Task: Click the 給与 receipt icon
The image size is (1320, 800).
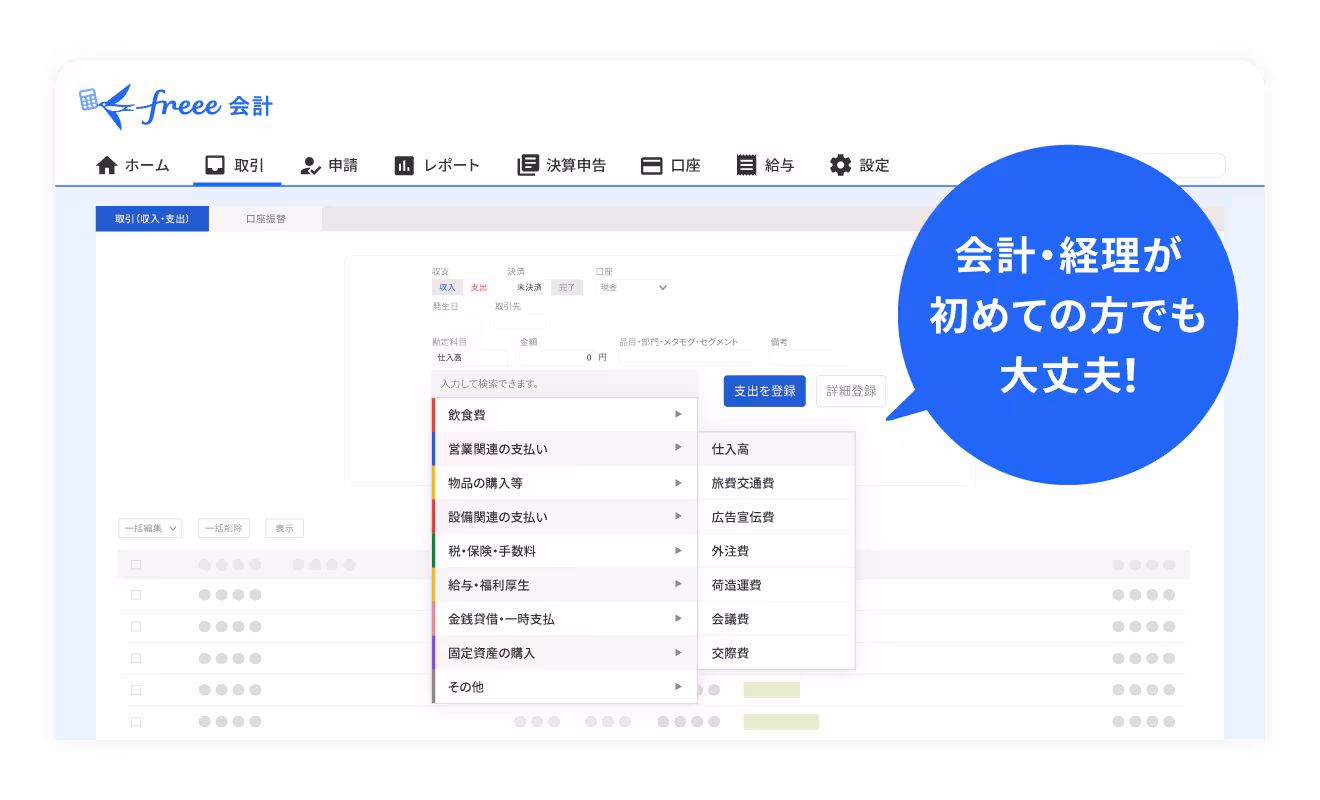Action: pos(746,166)
